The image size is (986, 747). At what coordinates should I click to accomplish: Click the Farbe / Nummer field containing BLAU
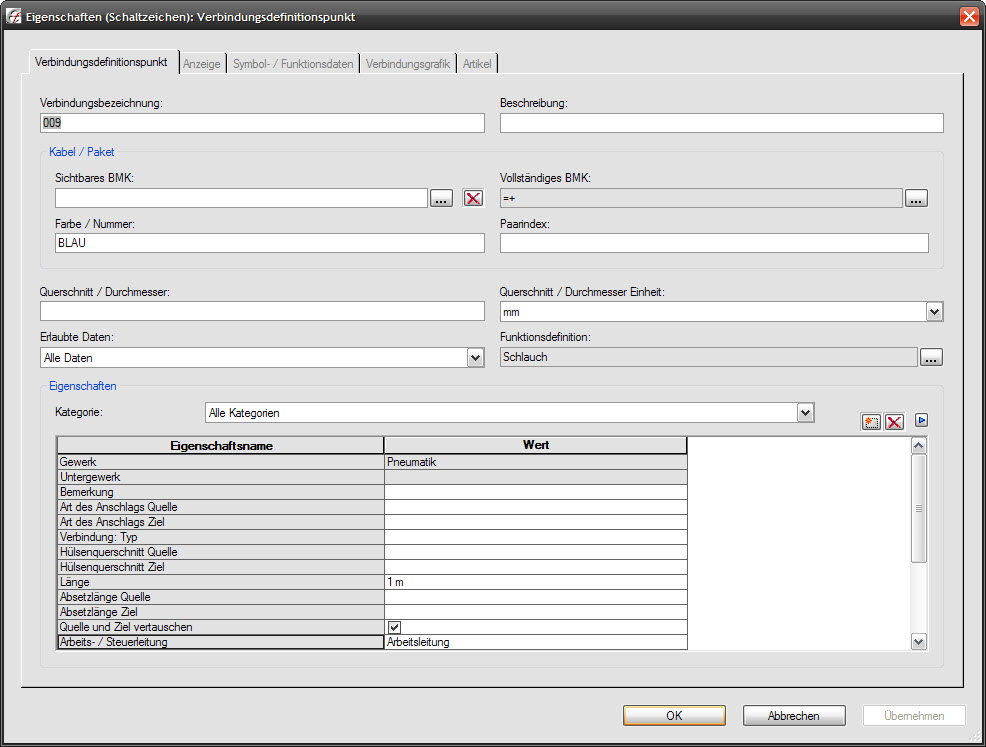pyautogui.click(x=270, y=243)
